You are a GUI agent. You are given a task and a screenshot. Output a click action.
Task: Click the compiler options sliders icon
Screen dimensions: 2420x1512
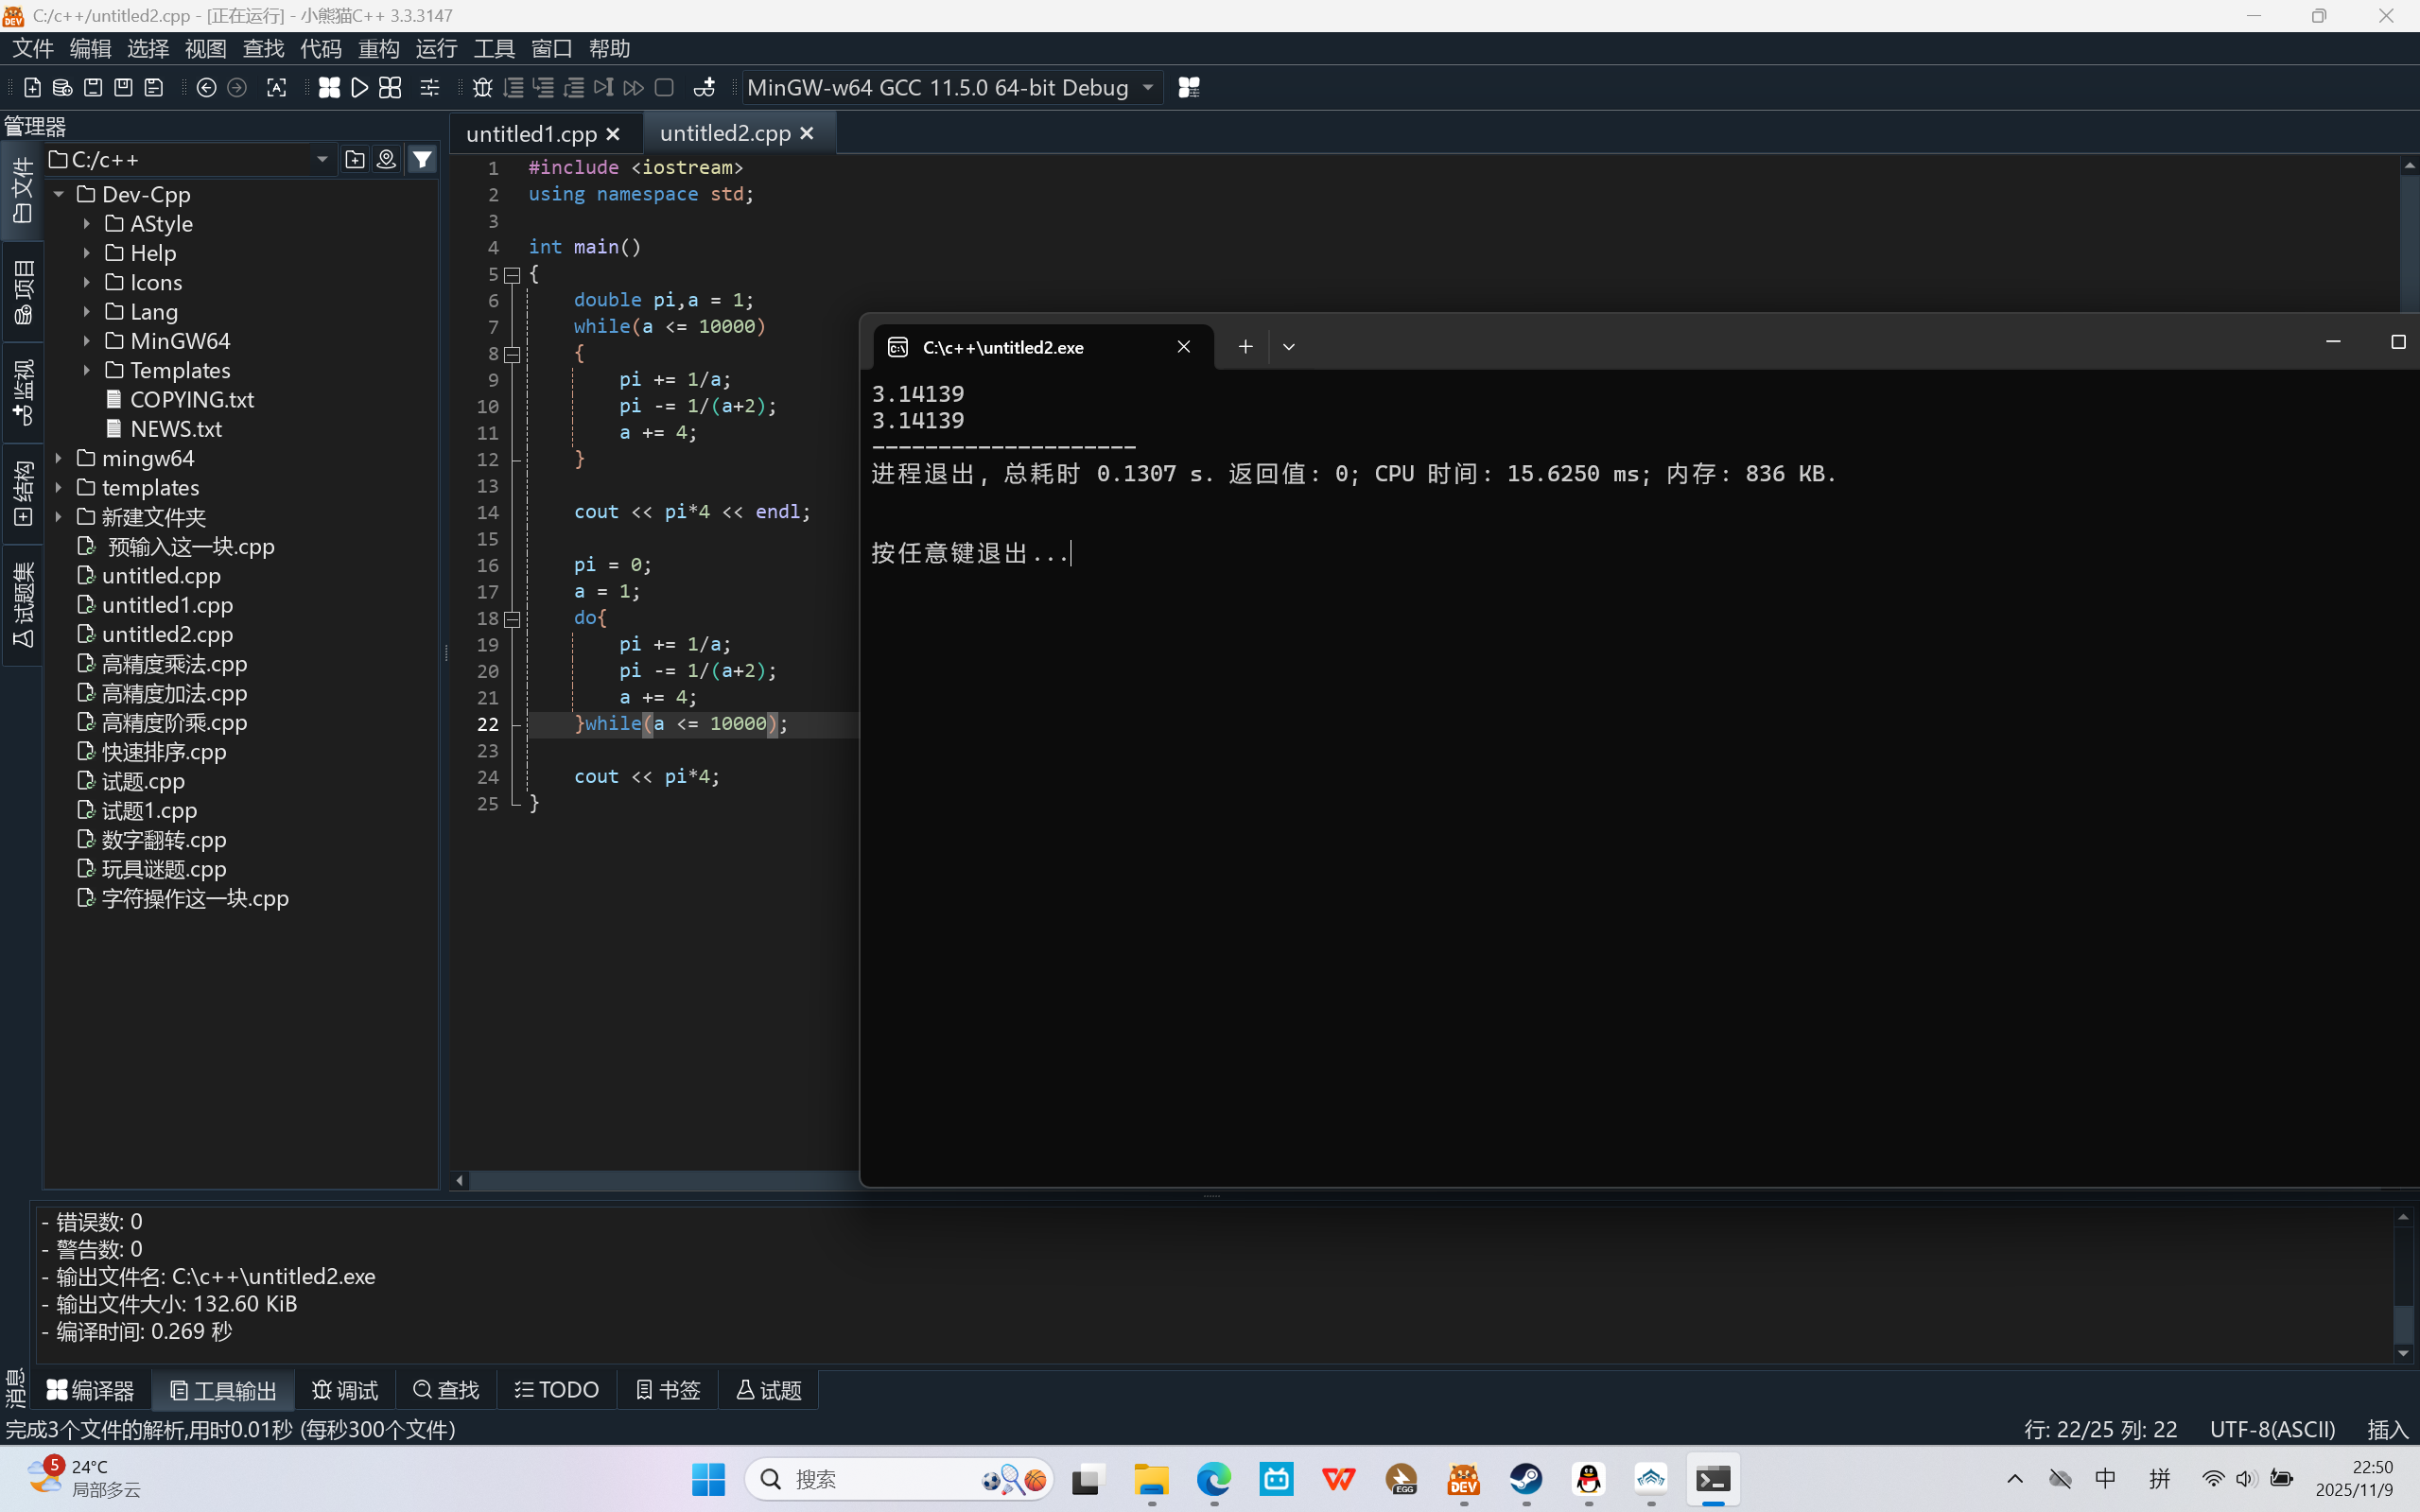pos(430,88)
